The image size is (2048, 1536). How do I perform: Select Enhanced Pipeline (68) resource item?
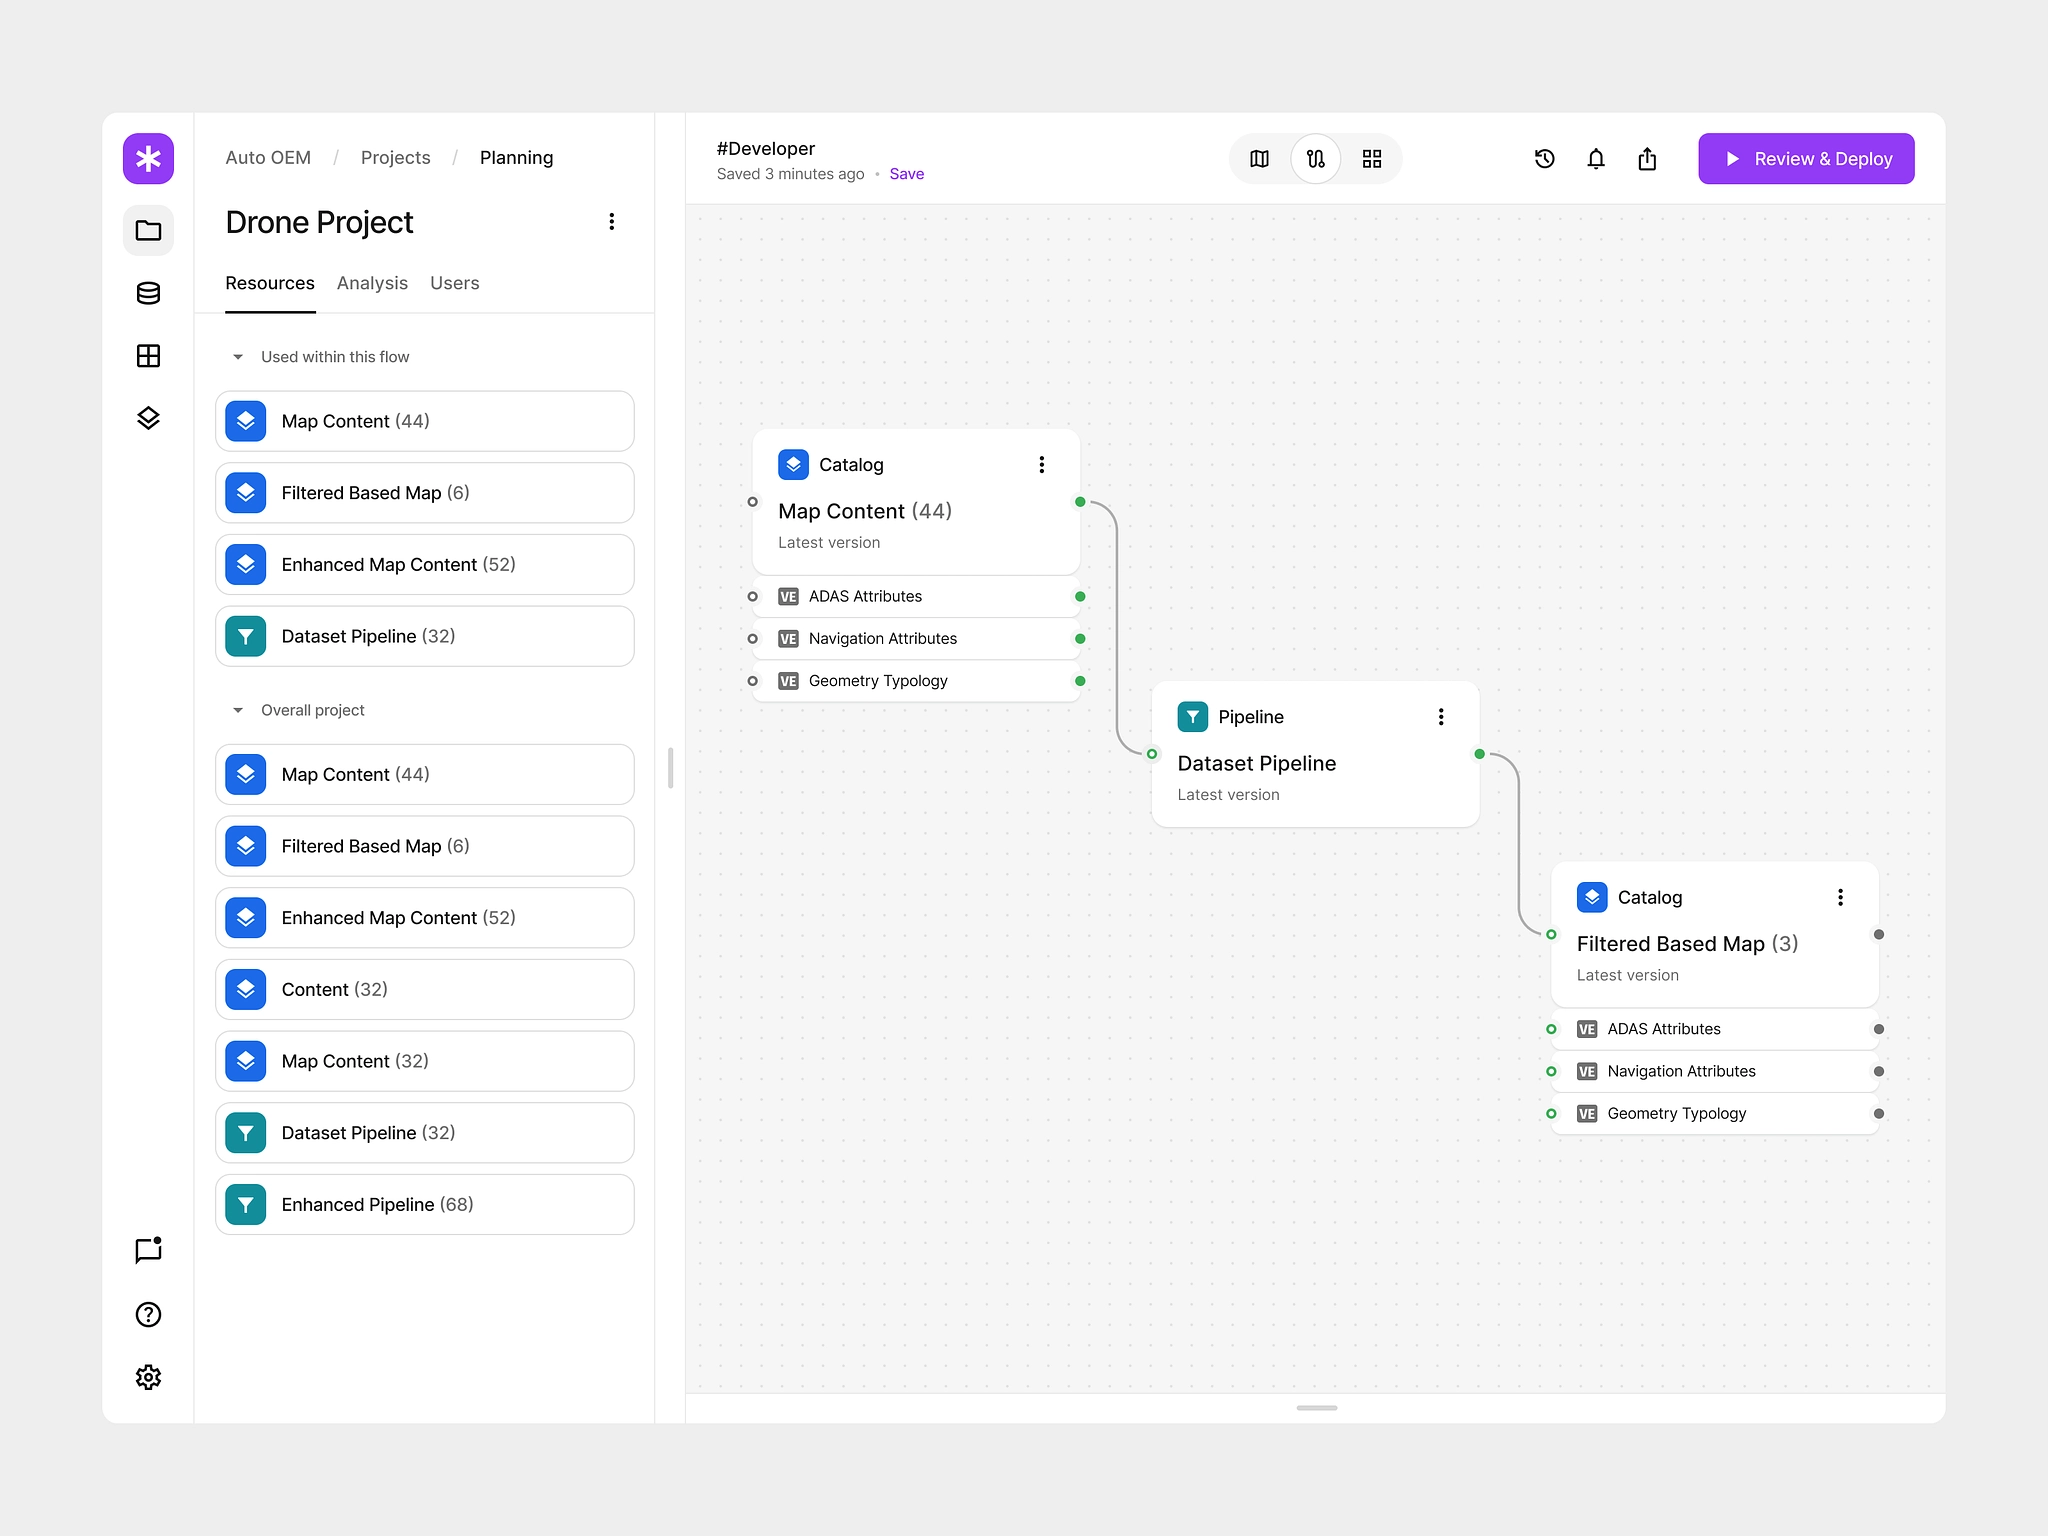tap(424, 1204)
